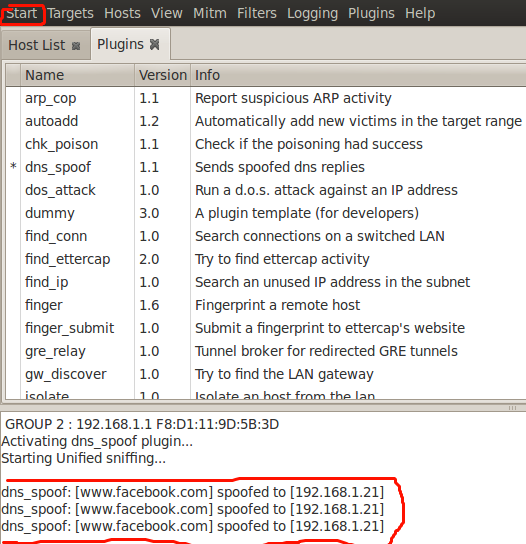
Task: Click 'Submit a fingerprint to ettercap's website'
Action: 330,328
